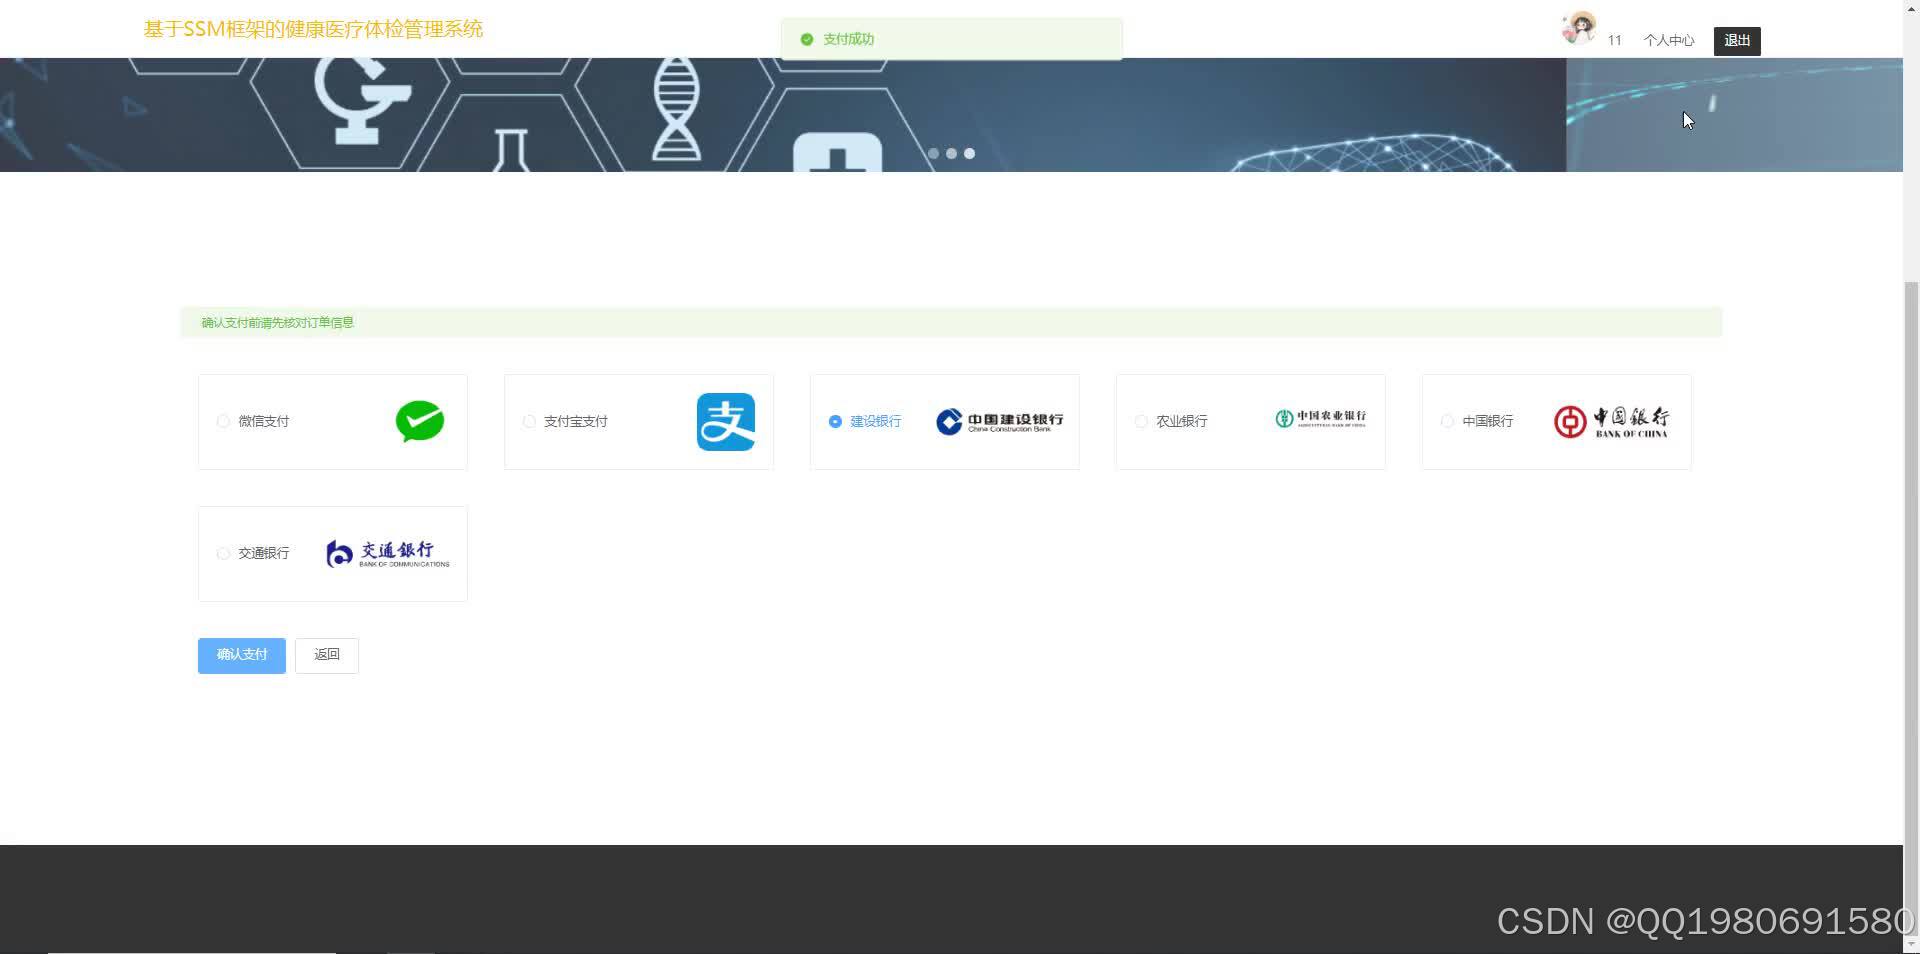Click the system title 基于SSM框架的健康医疗体检管理系统
Image resolution: width=1920 pixels, height=954 pixels.
(x=313, y=29)
